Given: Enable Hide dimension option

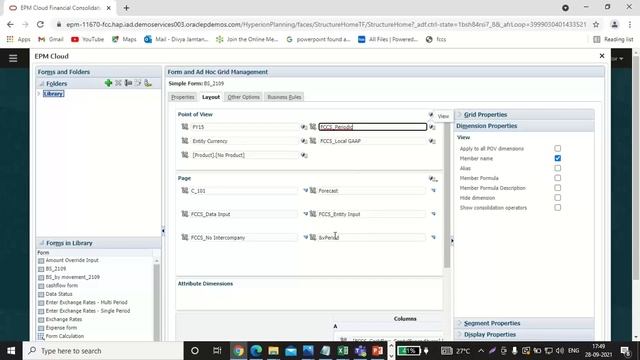Looking at the screenshot, I should pyautogui.click(x=558, y=198).
